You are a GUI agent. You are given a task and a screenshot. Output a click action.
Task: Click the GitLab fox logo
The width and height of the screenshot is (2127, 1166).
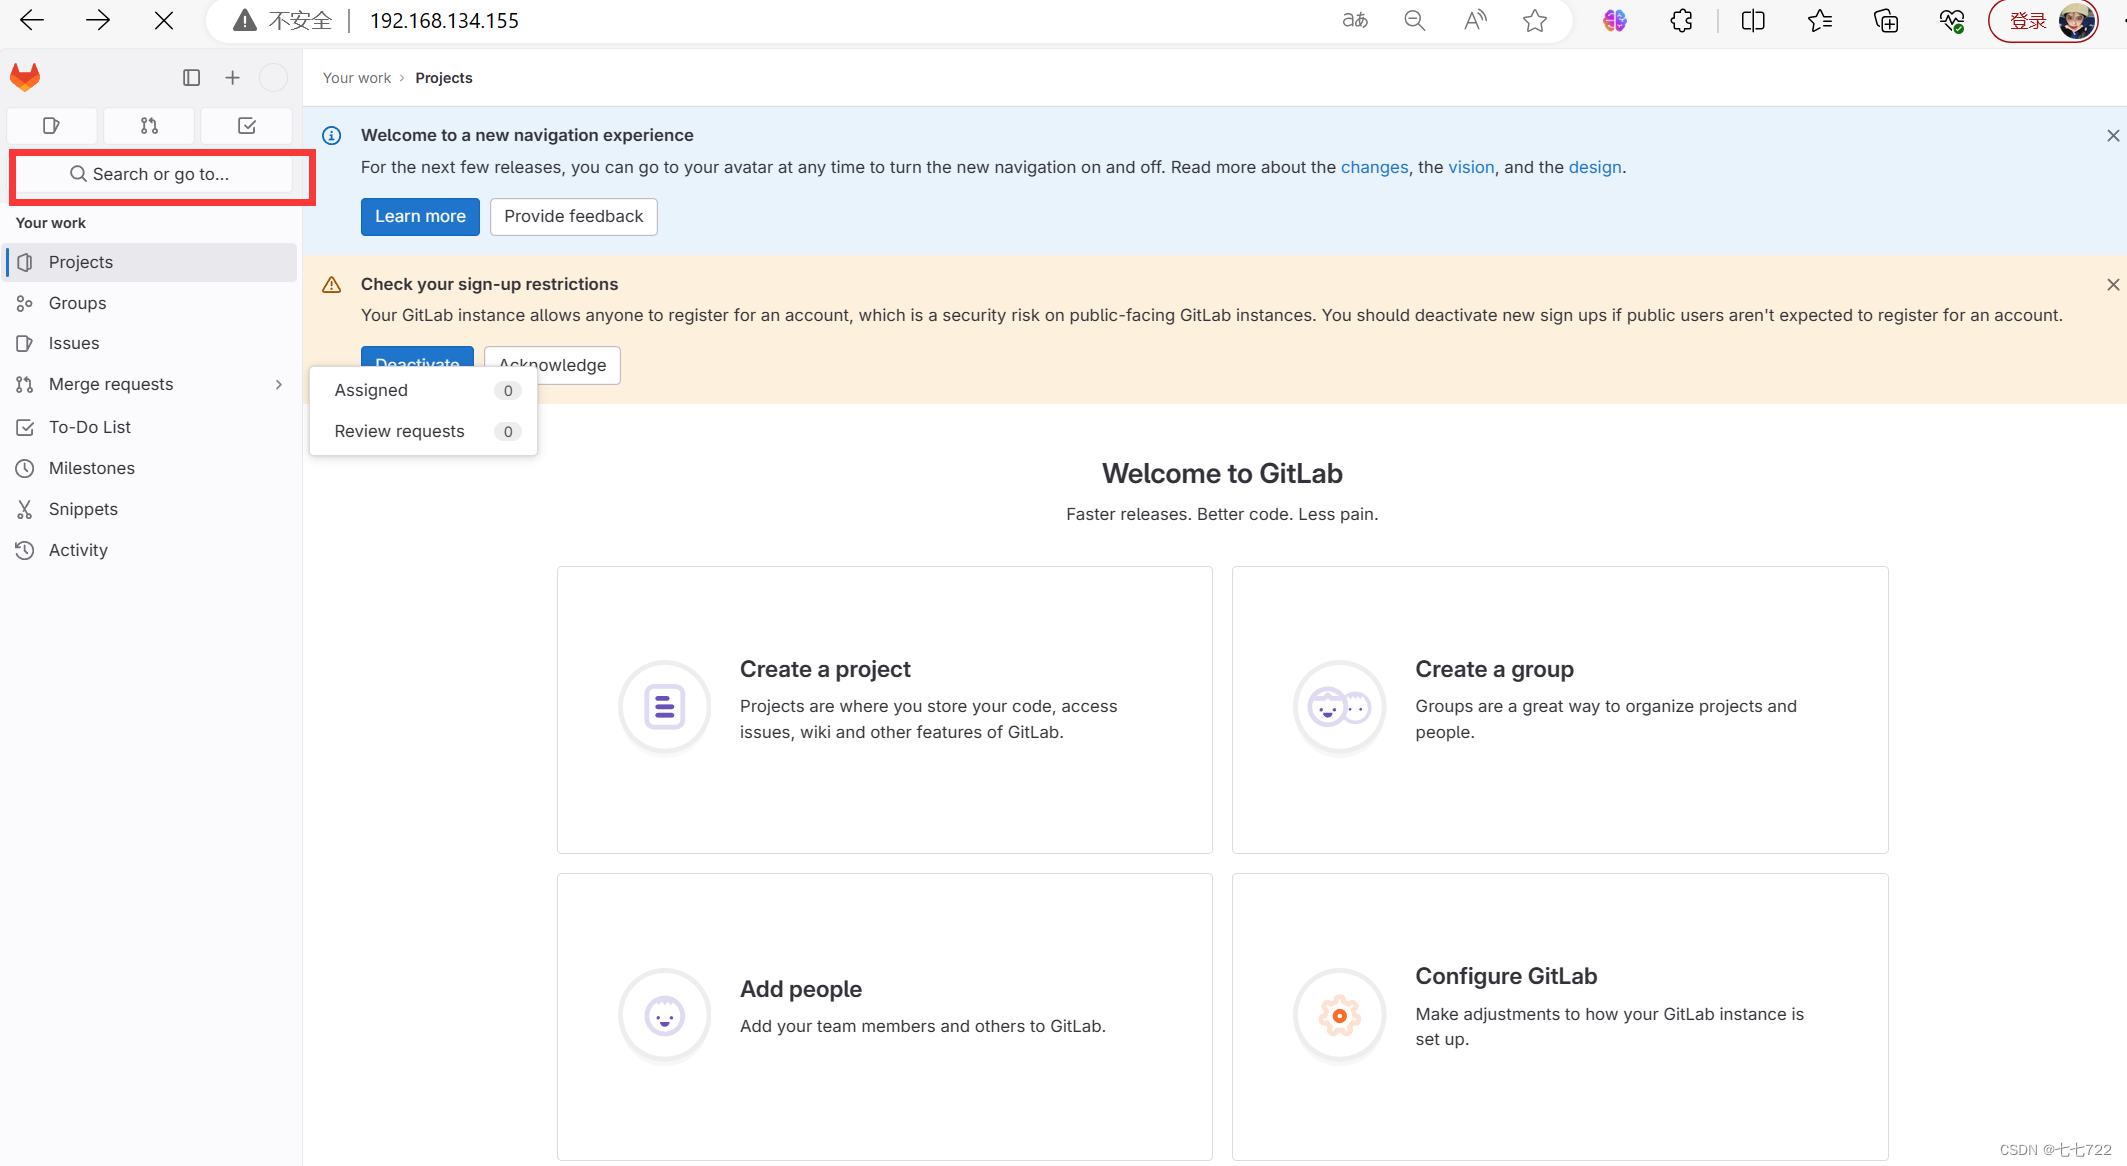tap(25, 77)
